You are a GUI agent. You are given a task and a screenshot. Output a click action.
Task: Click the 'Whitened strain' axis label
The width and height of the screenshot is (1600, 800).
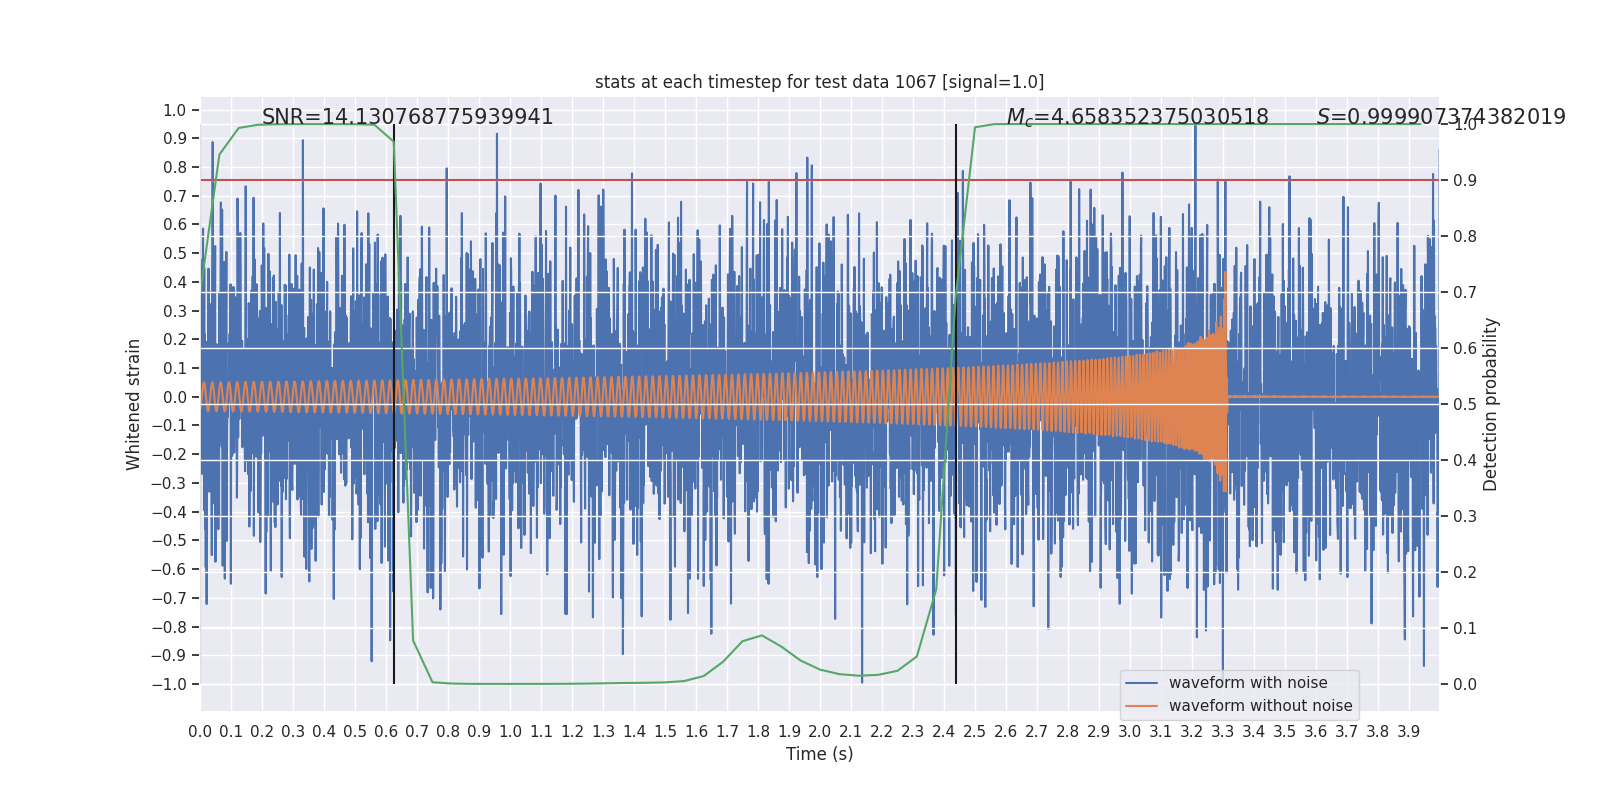click(134, 404)
